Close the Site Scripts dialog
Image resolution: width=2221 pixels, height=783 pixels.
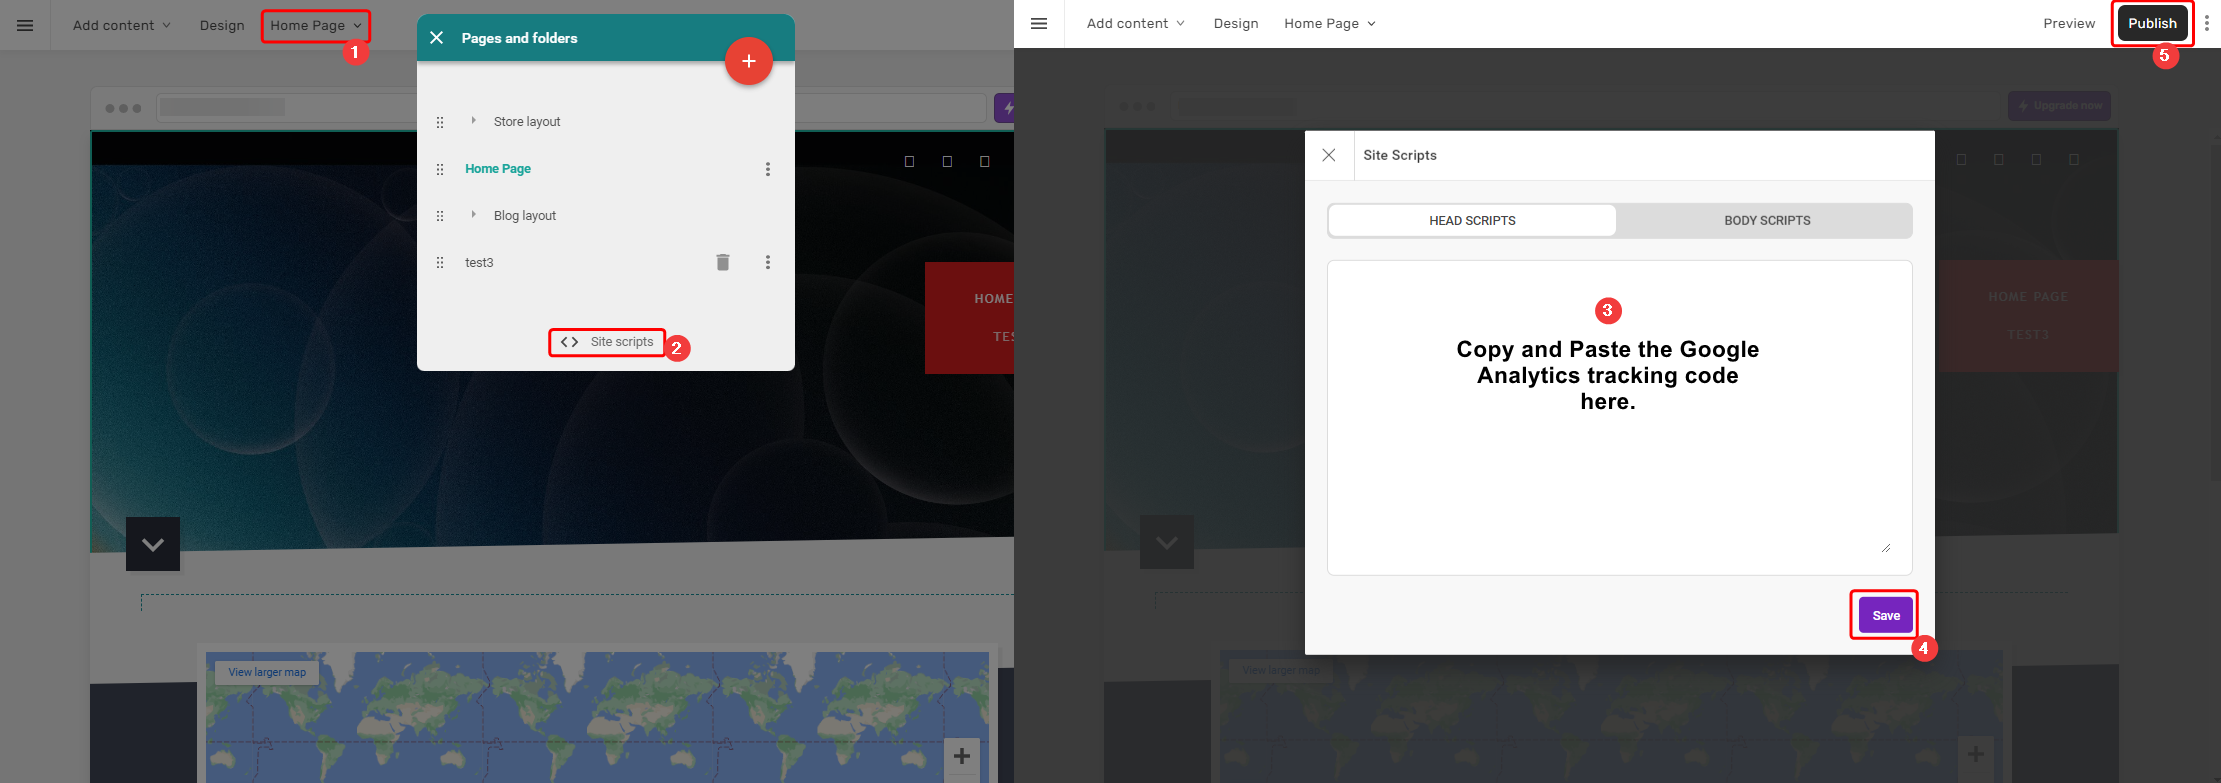click(x=1329, y=155)
